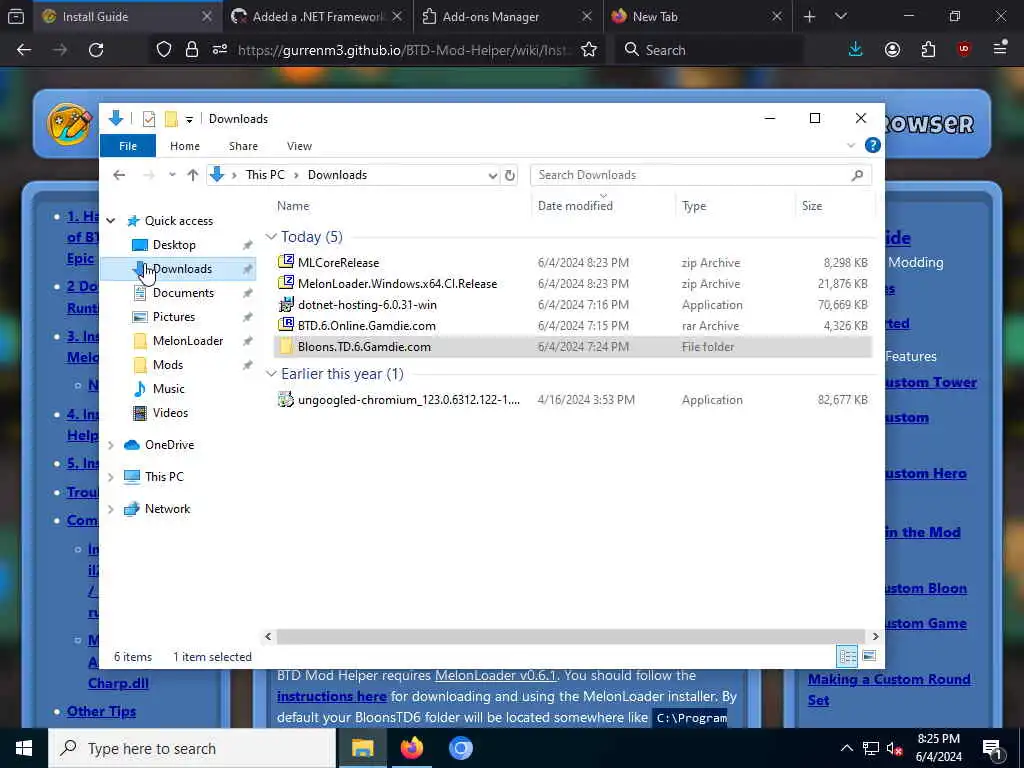1024x768 pixels.
Task: Open Customize Quick Access Toolbar dropdown
Action: pyautogui.click(x=189, y=120)
